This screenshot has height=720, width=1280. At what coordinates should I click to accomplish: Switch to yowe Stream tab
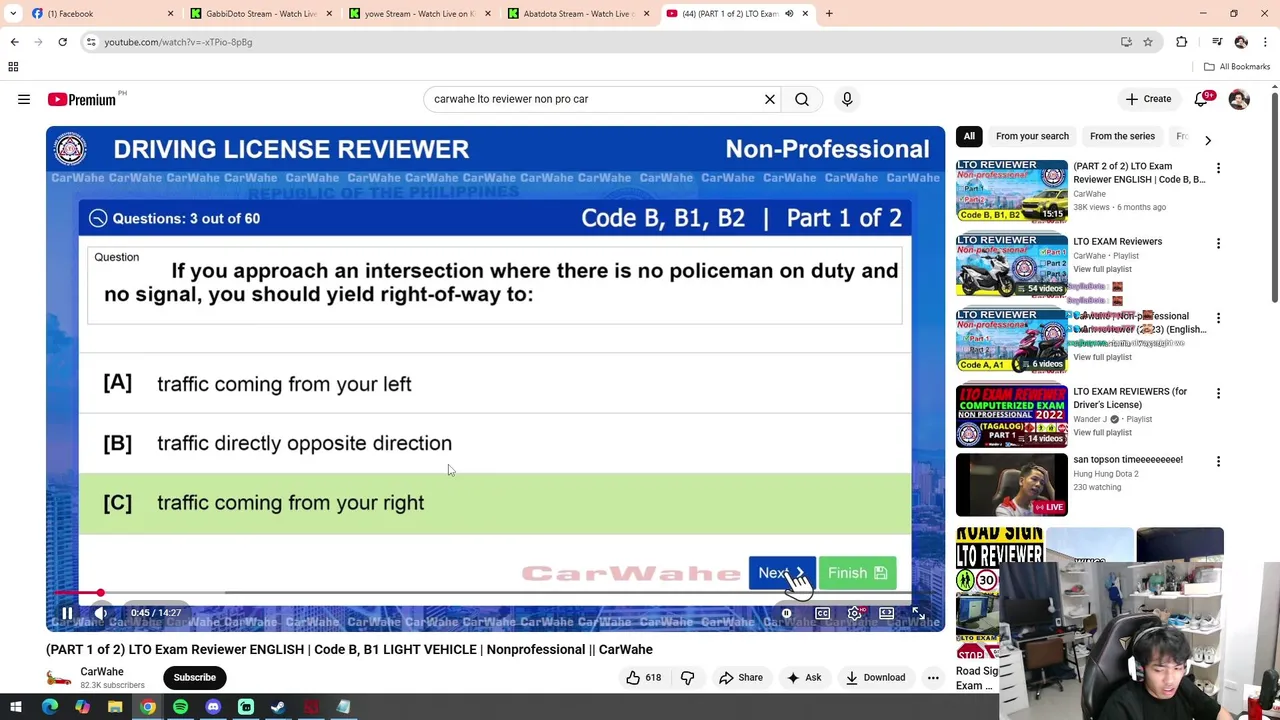pyautogui.click(x=419, y=14)
